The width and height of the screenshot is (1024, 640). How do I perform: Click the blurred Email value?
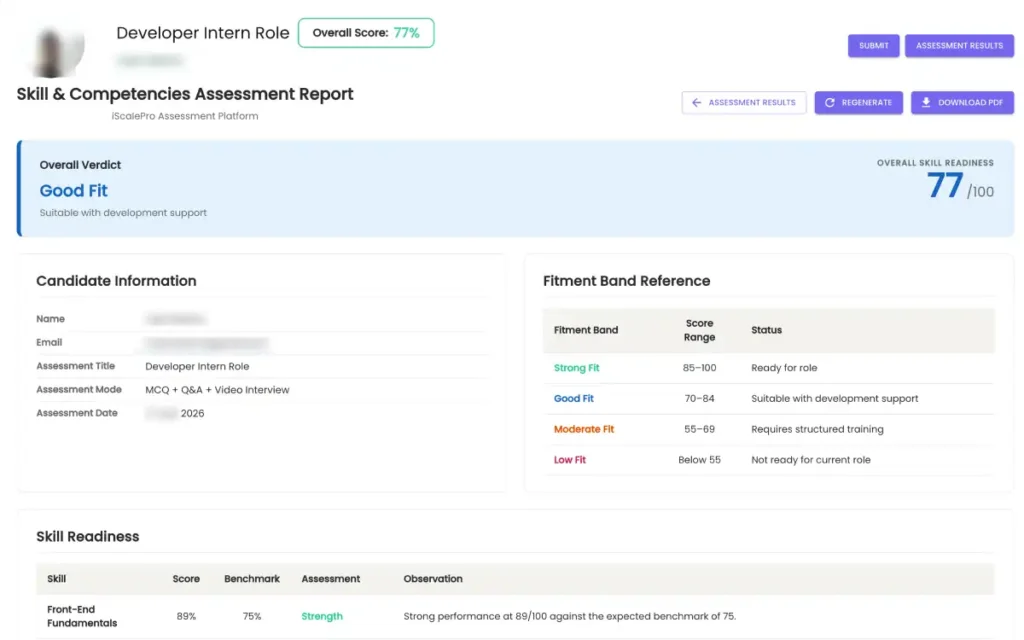tap(206, 343)
